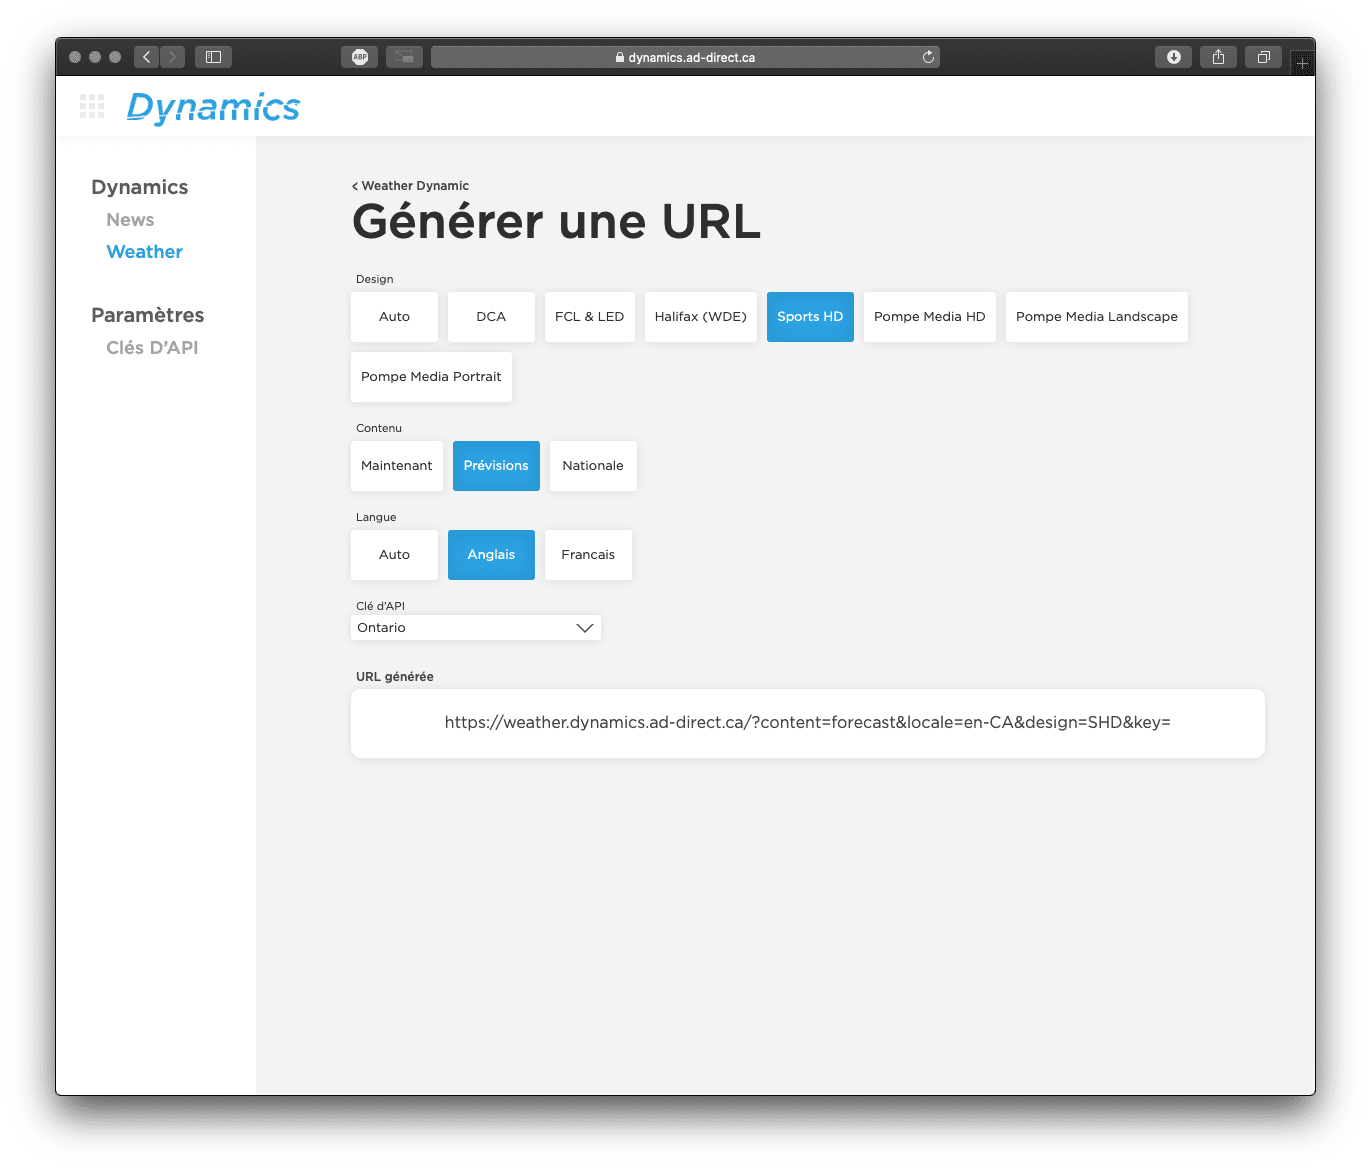Expand the Clé d'API Ontario dropdown
The width and height of the screenshot is (1371, 1169).
point(476,628)
